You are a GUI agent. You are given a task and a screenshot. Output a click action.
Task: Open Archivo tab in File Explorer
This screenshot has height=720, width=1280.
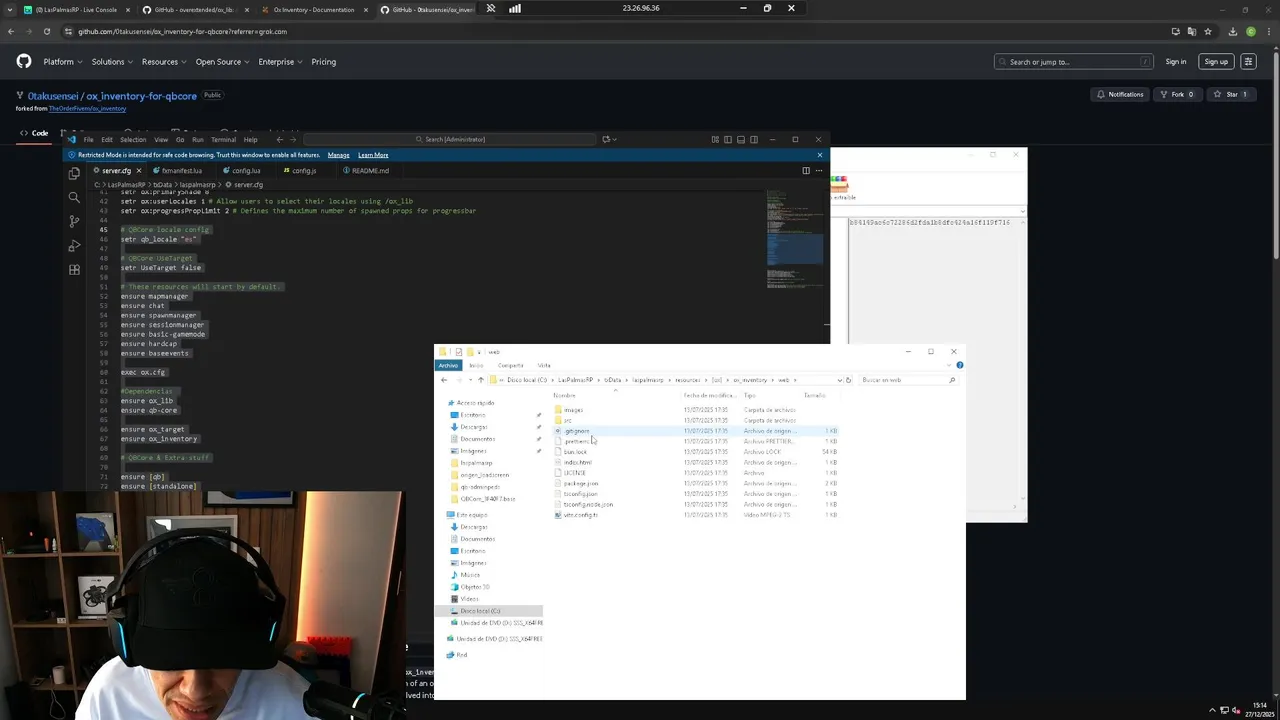pos(448,365)
